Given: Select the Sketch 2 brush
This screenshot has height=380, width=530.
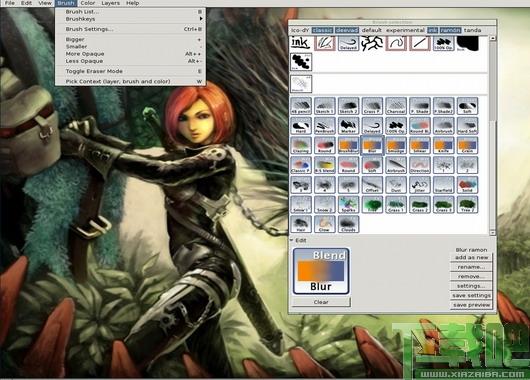Looking at the screenshot, I should pyautogui.click(x=348, y=106).
